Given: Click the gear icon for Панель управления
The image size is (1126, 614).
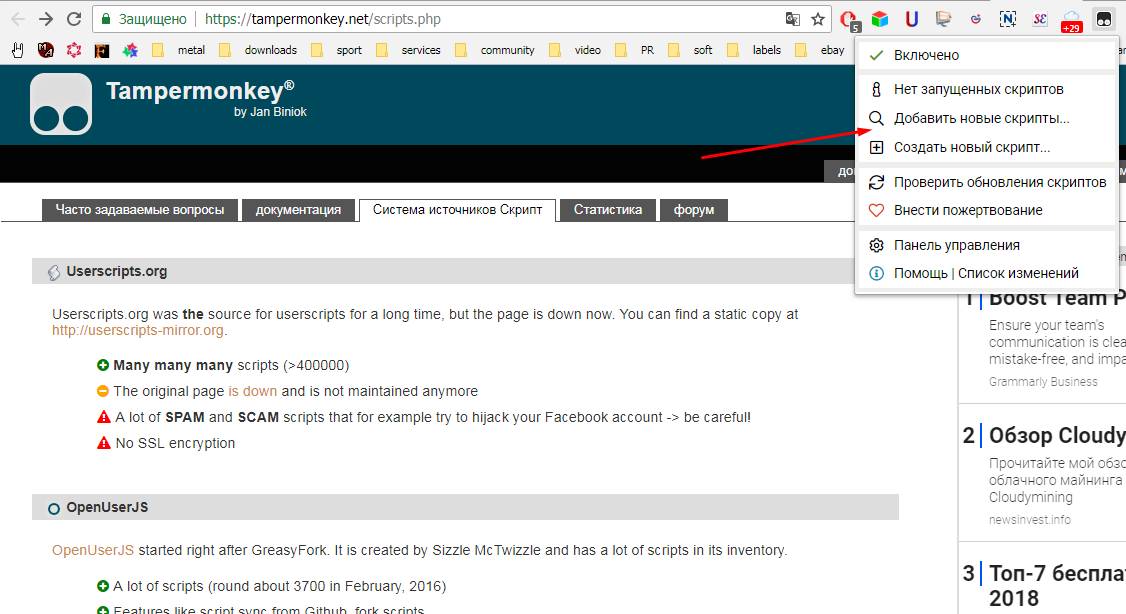Looking at the screenshot, I should [x=876, y=246].
